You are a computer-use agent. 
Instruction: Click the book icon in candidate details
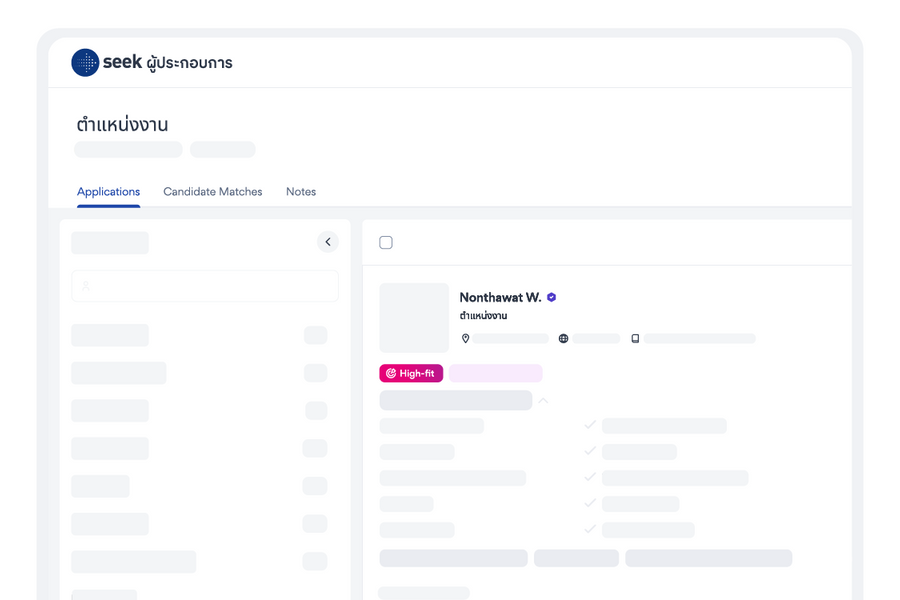[635, 339]
